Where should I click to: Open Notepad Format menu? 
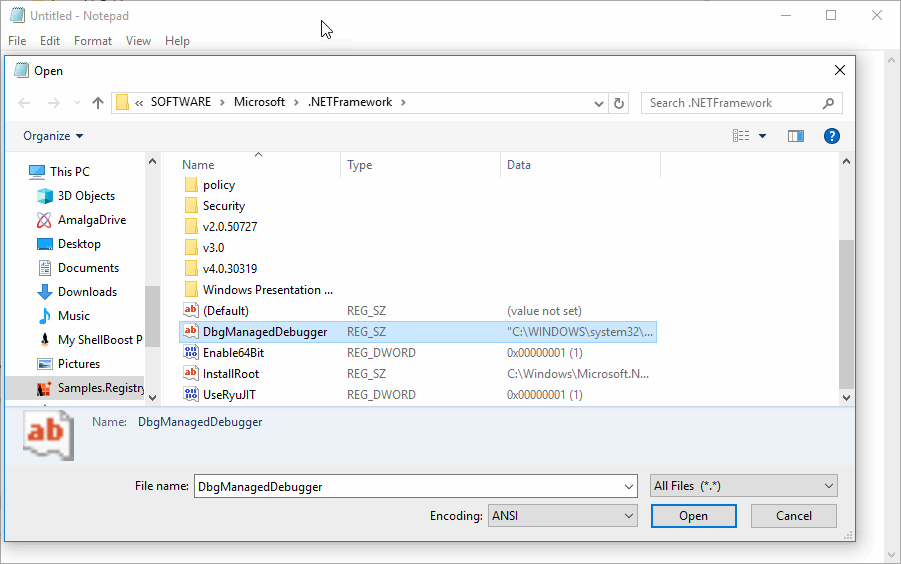pos(93,41)
